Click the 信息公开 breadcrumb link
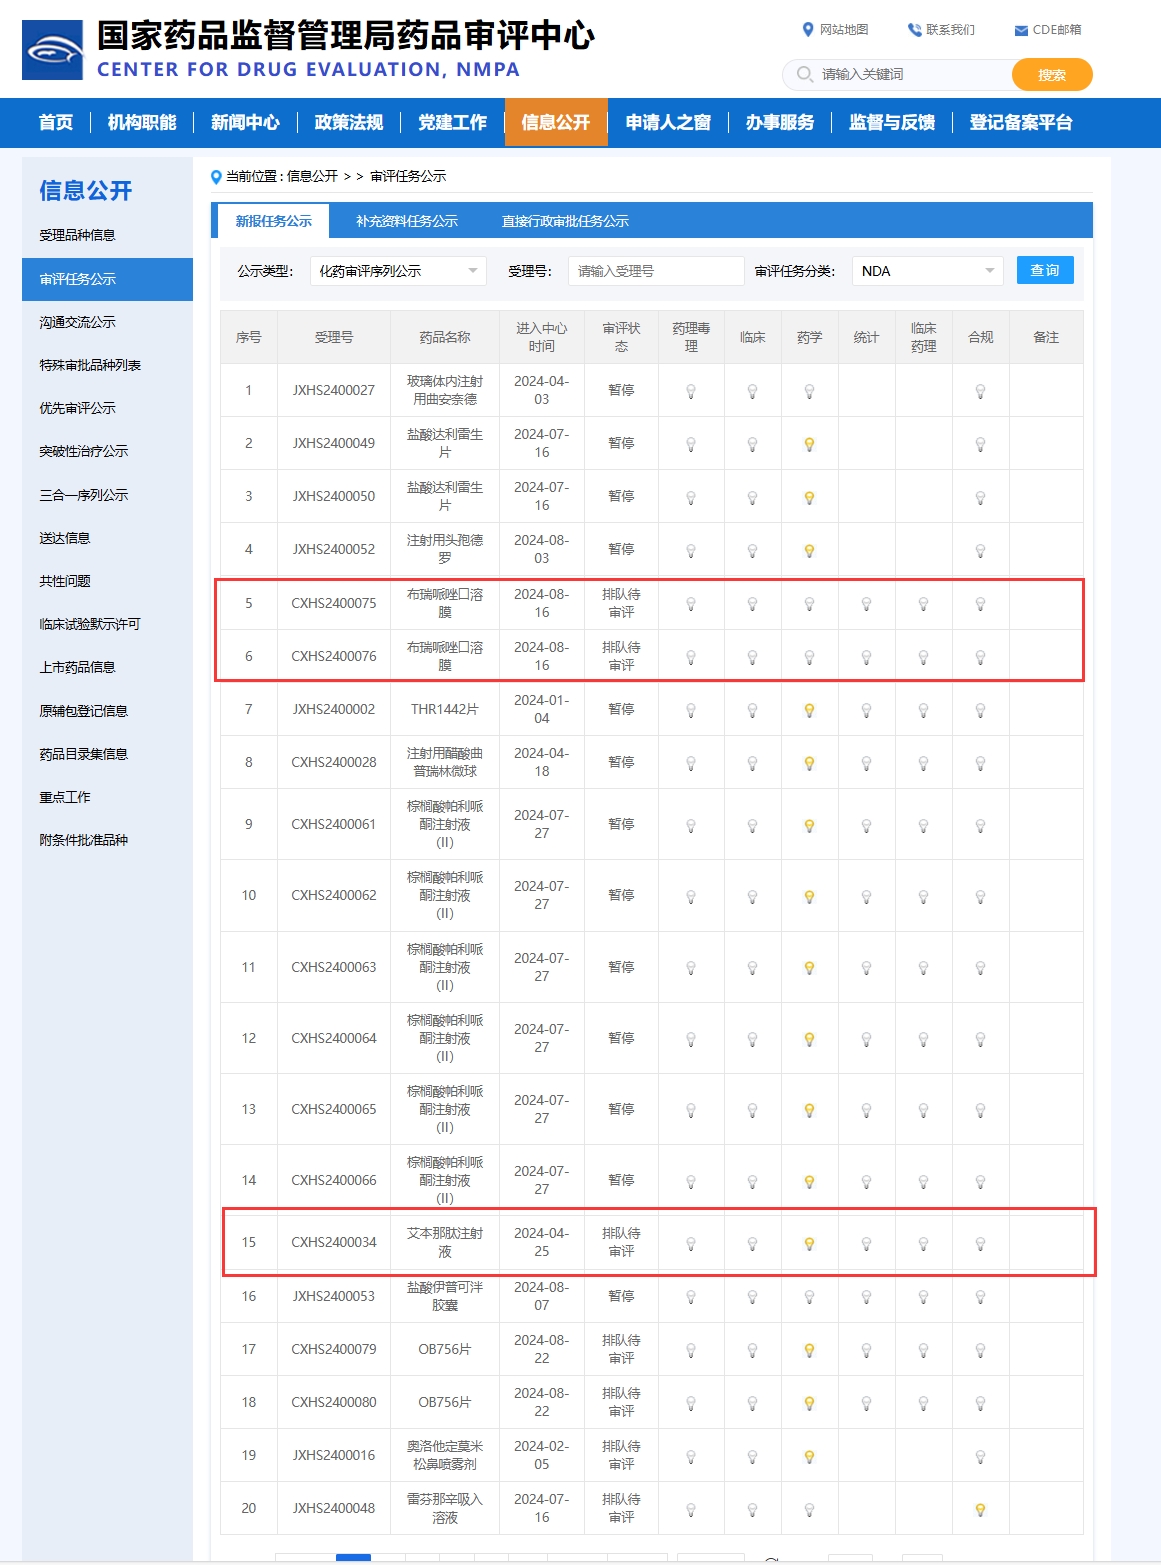 tap(312, 176)
